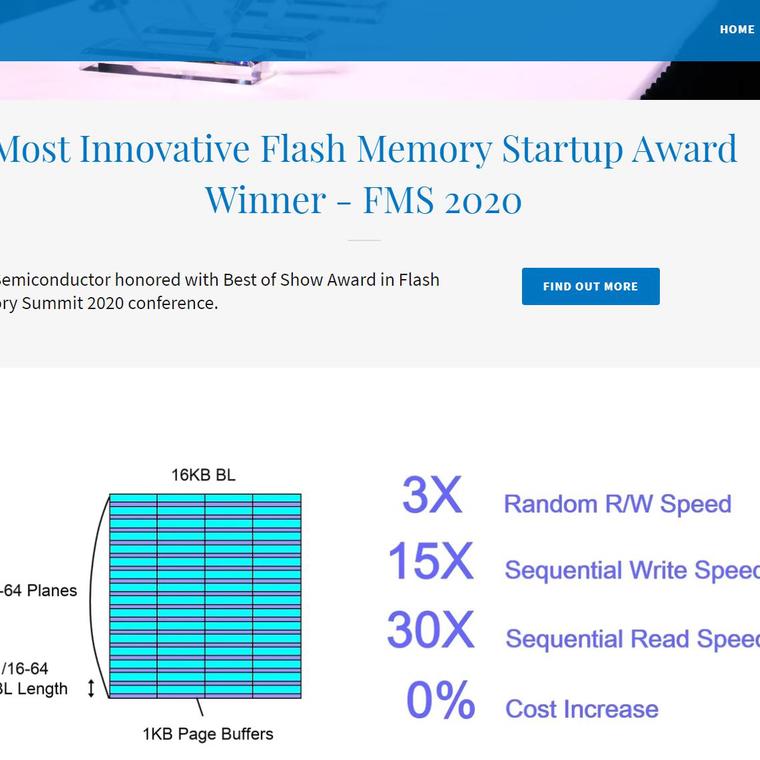Screen dimensions: 760x760
Task: Click the Best of Show Award paragraph
Action: [x=219, y=291]
